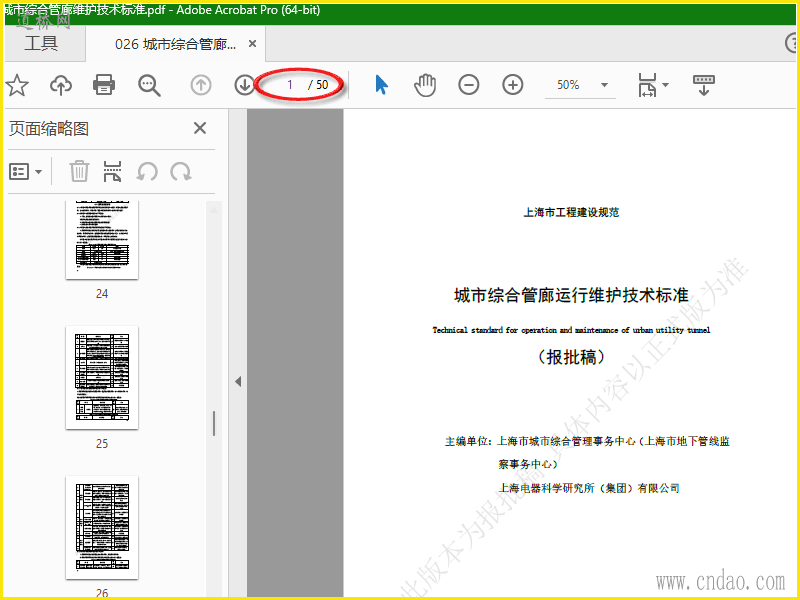Click the scrolling mode keyboard icon
This screenshot has height=600, width=800.
tap(704, 85)
